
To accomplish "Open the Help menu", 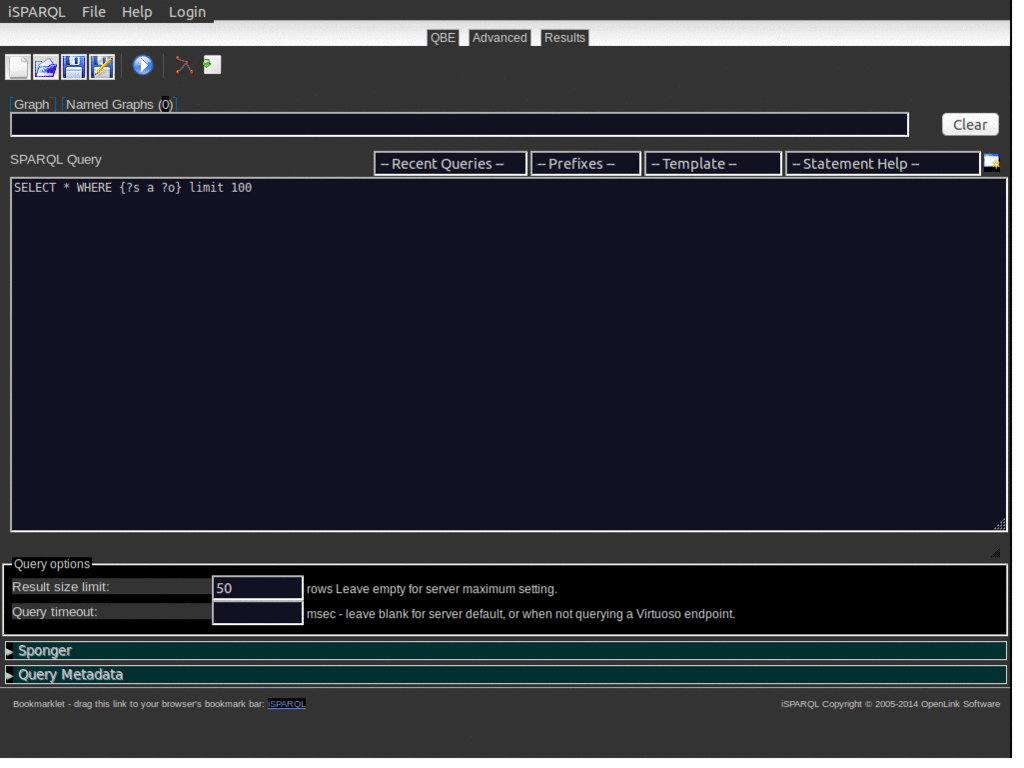I will pos(136,12).
